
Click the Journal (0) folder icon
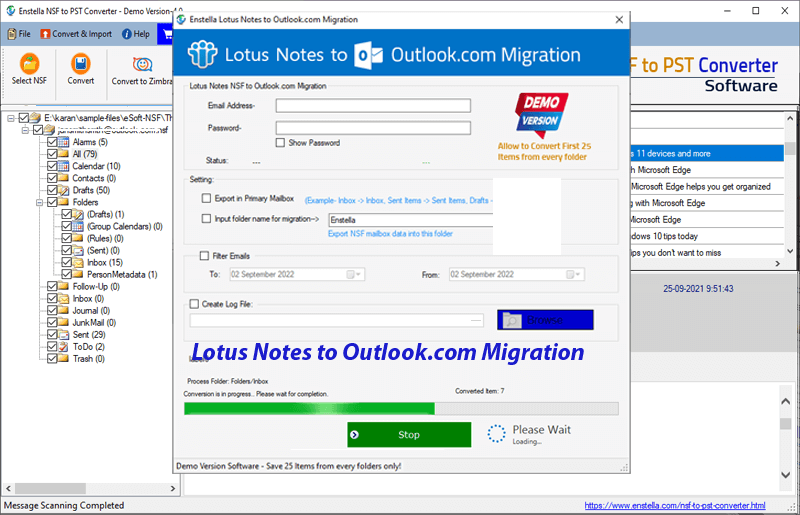tap(63, 310)
